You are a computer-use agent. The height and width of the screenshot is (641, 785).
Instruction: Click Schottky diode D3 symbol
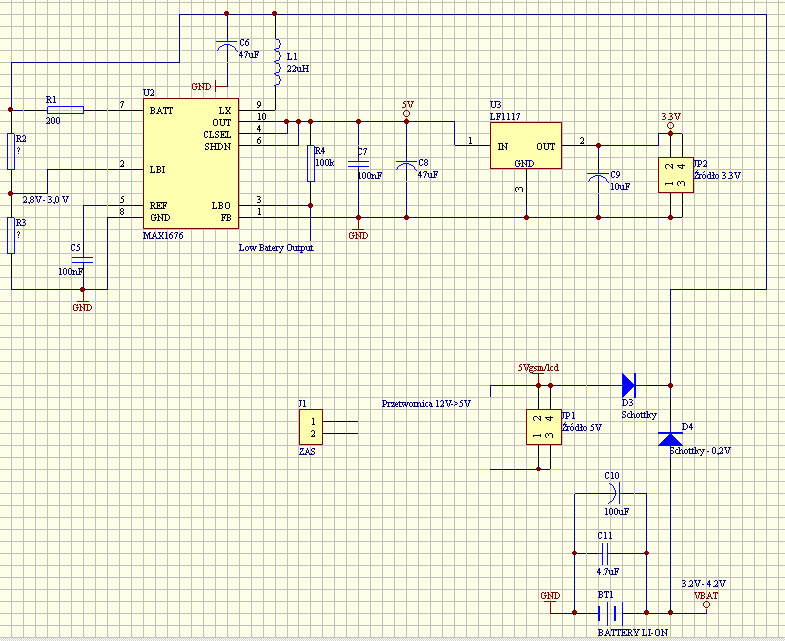tap(629, 386)
